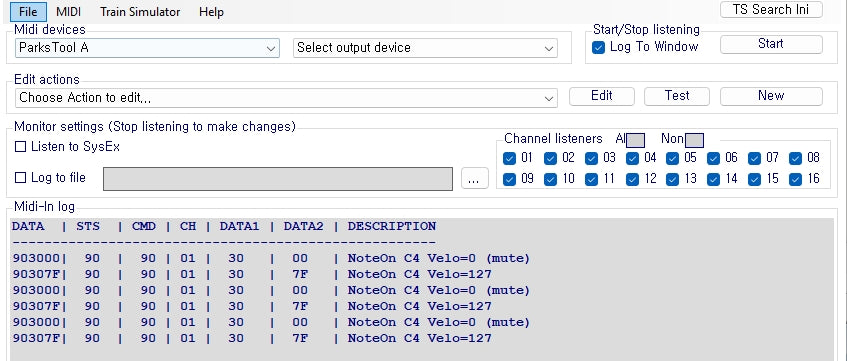The width and height of the screenshot is (847, 361).
Task: Uncheck channel listener 13
Action: 673,179
